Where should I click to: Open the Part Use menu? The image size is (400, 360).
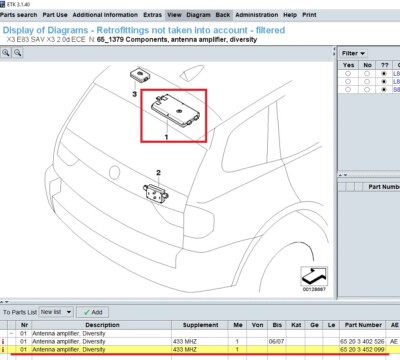click(55, 15)
